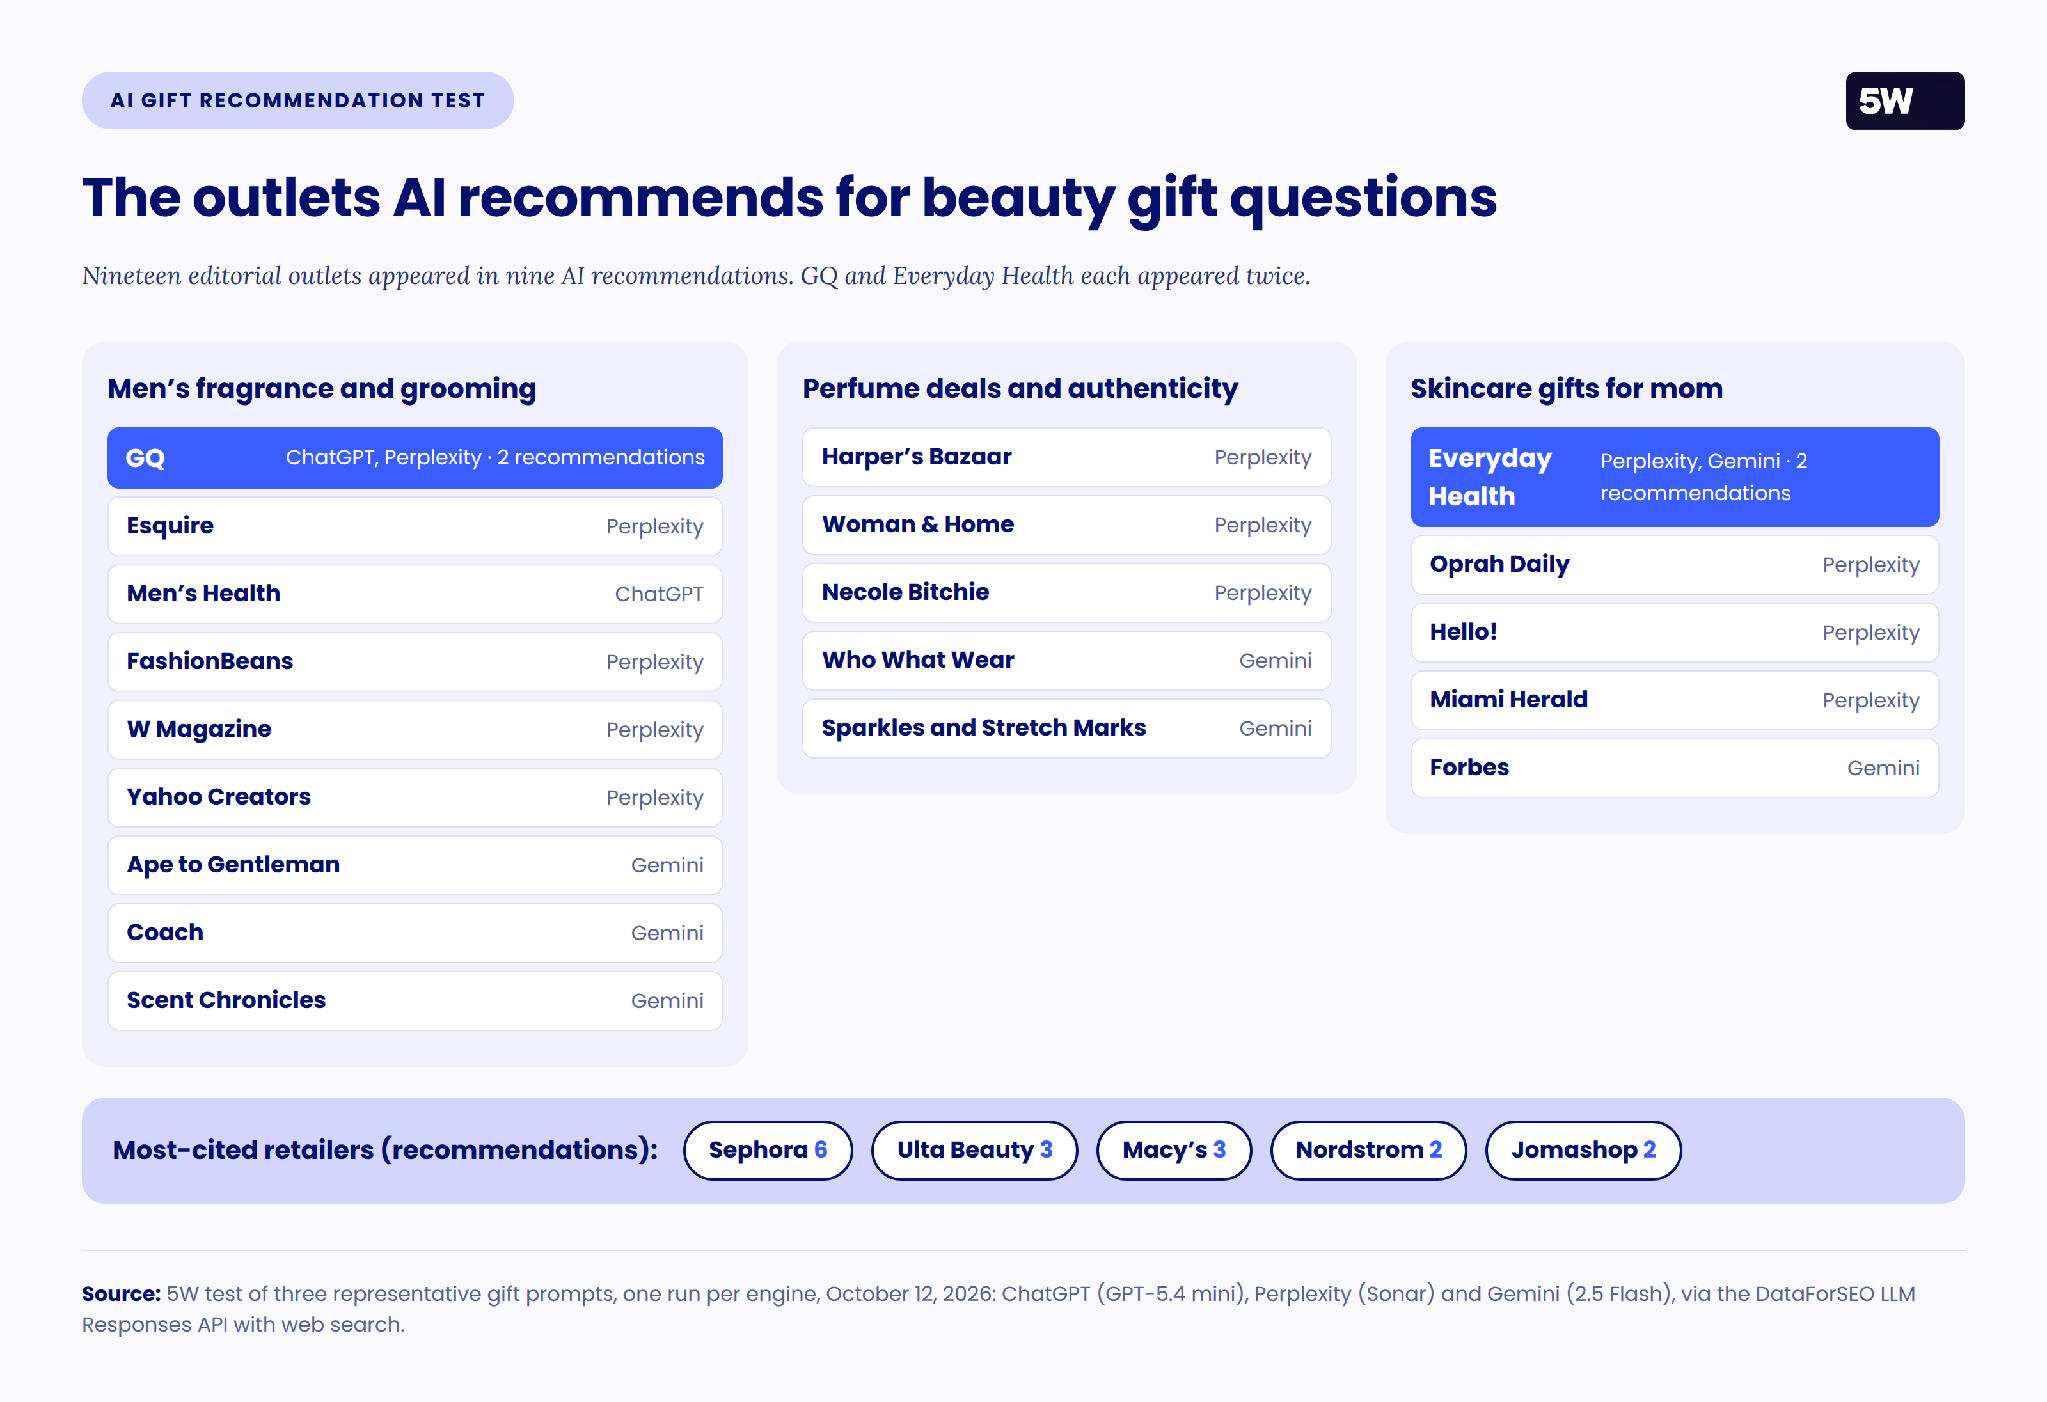2047x1402 pixels.
Task: Click the Ulta Beauty 3 retailer pill
Action: point(975,1151)
